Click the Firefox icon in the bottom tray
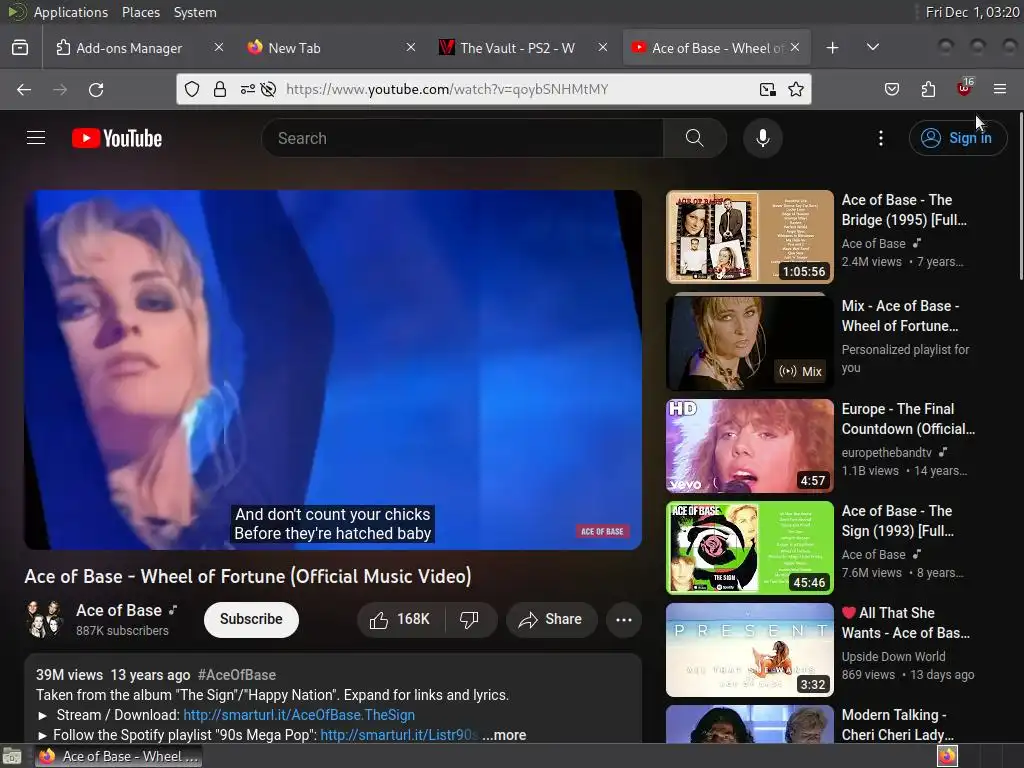The height and width of the screenshot is (768, 1024). click(947, 756)
